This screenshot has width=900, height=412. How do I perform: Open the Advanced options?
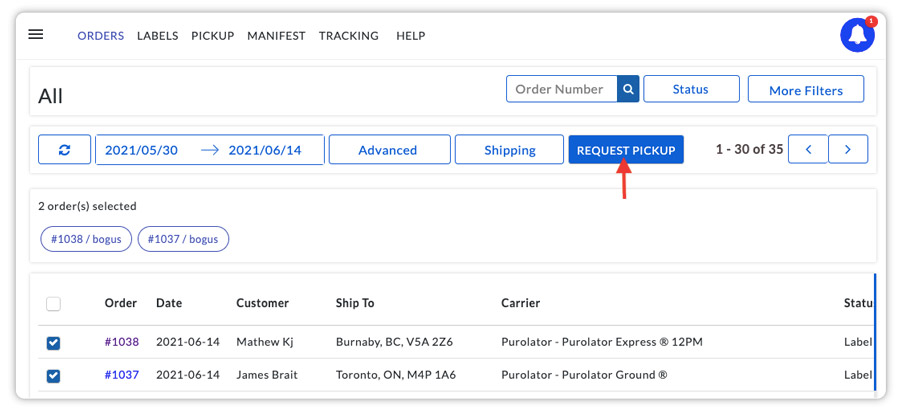pyautogui.click(x=390, y=150)
